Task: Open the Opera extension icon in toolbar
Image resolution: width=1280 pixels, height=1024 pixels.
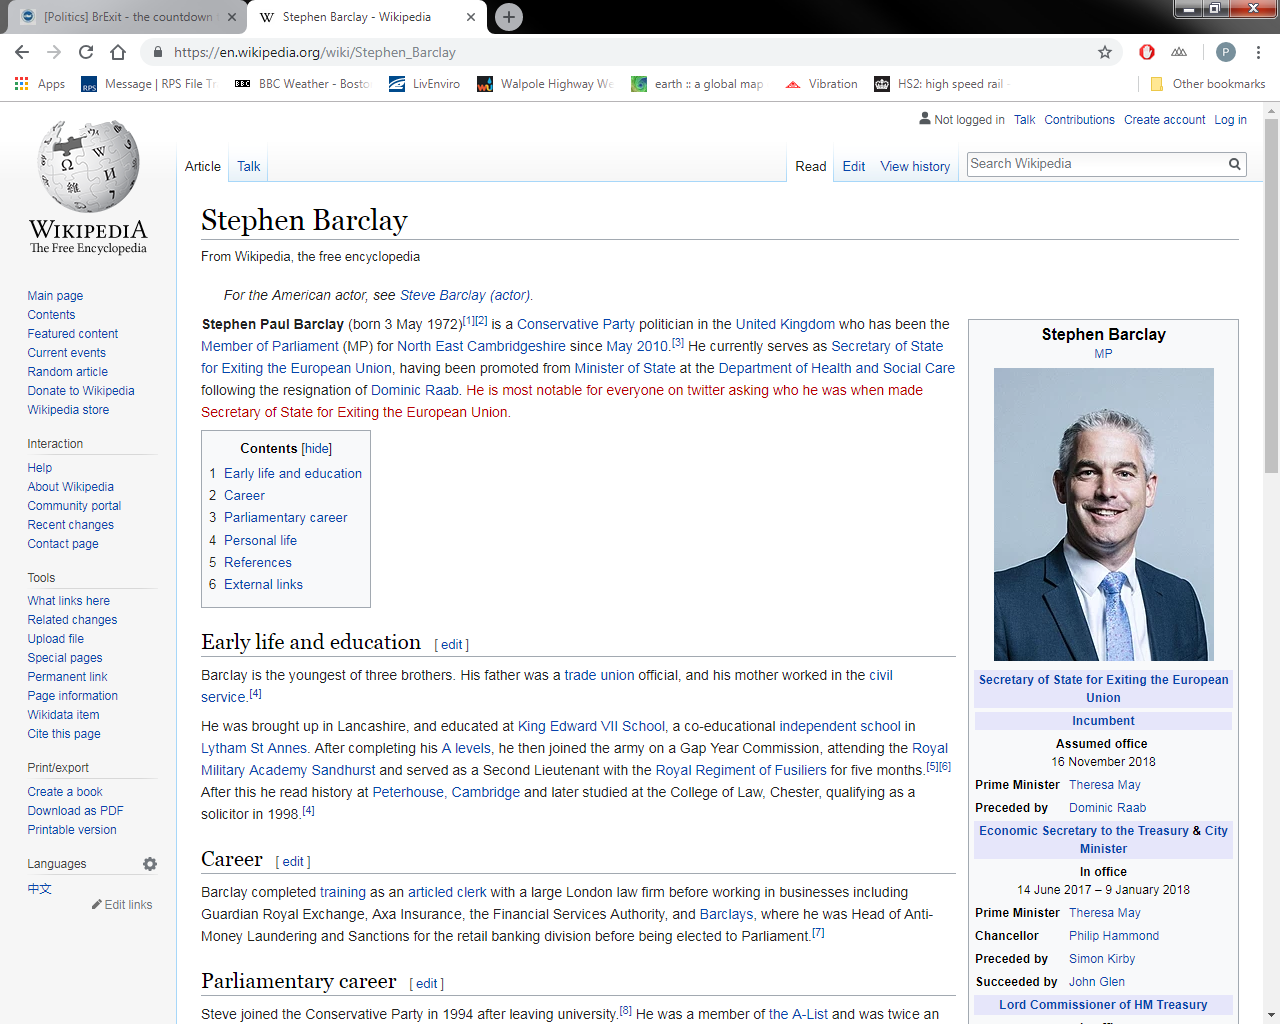Action: [x=1147, y=52]
